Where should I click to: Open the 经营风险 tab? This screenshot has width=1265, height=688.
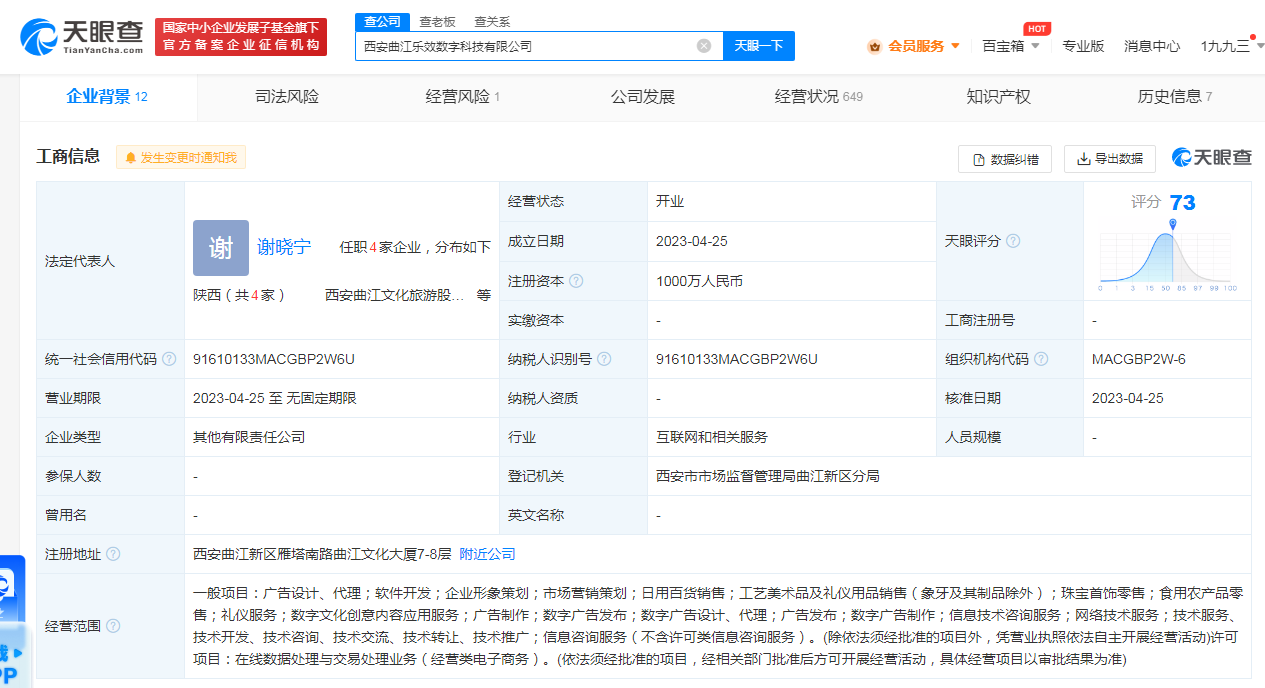[x=463, y=97]
